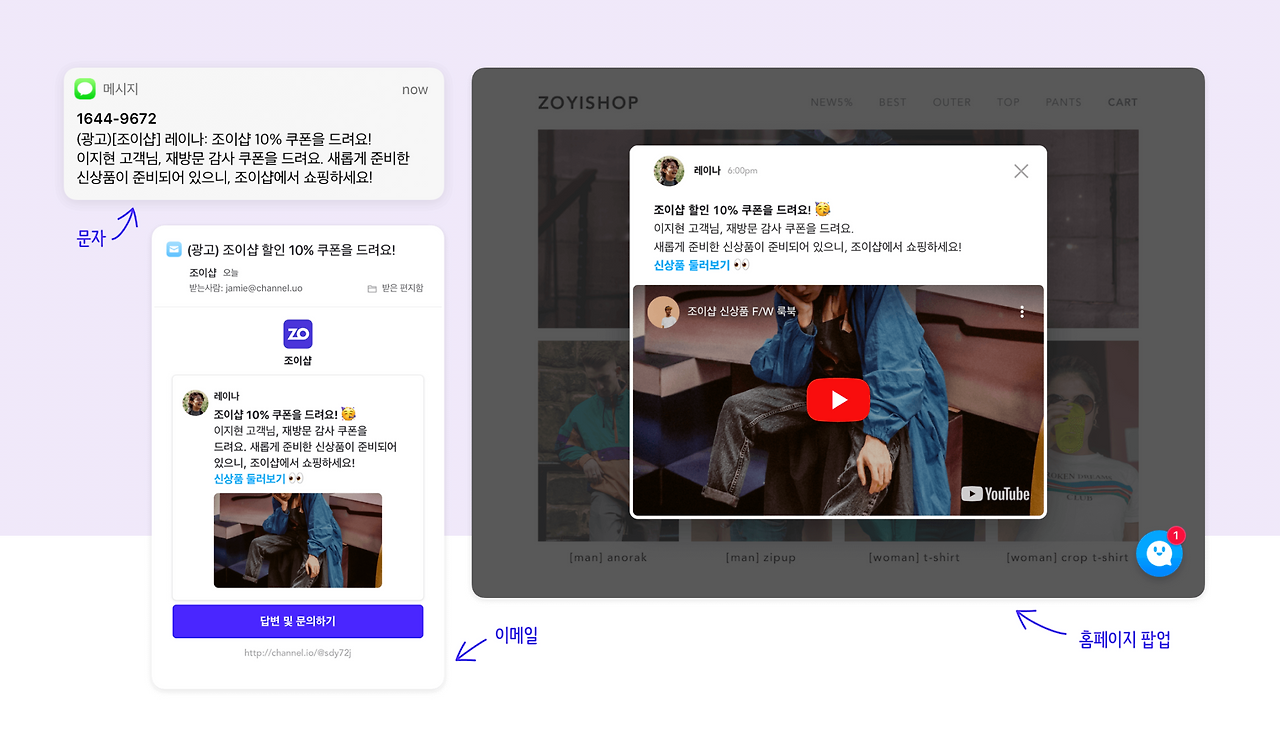Viewport: 1280px width, 741px height.
Task: Click the http://channel.io/@sdy72j link
Action: point(298,653)
